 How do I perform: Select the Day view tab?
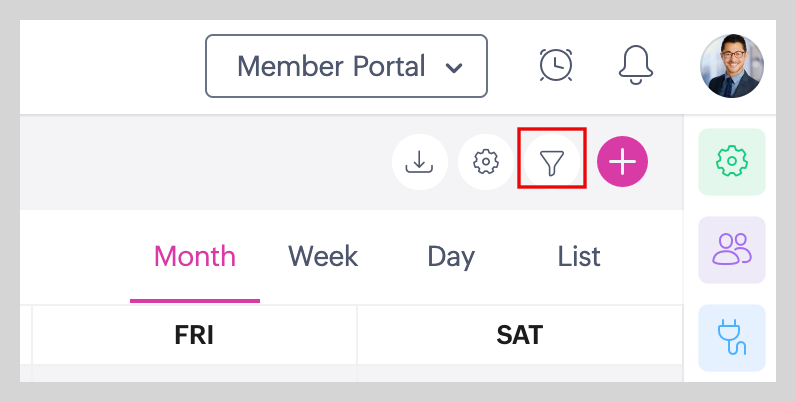point(451,257)
